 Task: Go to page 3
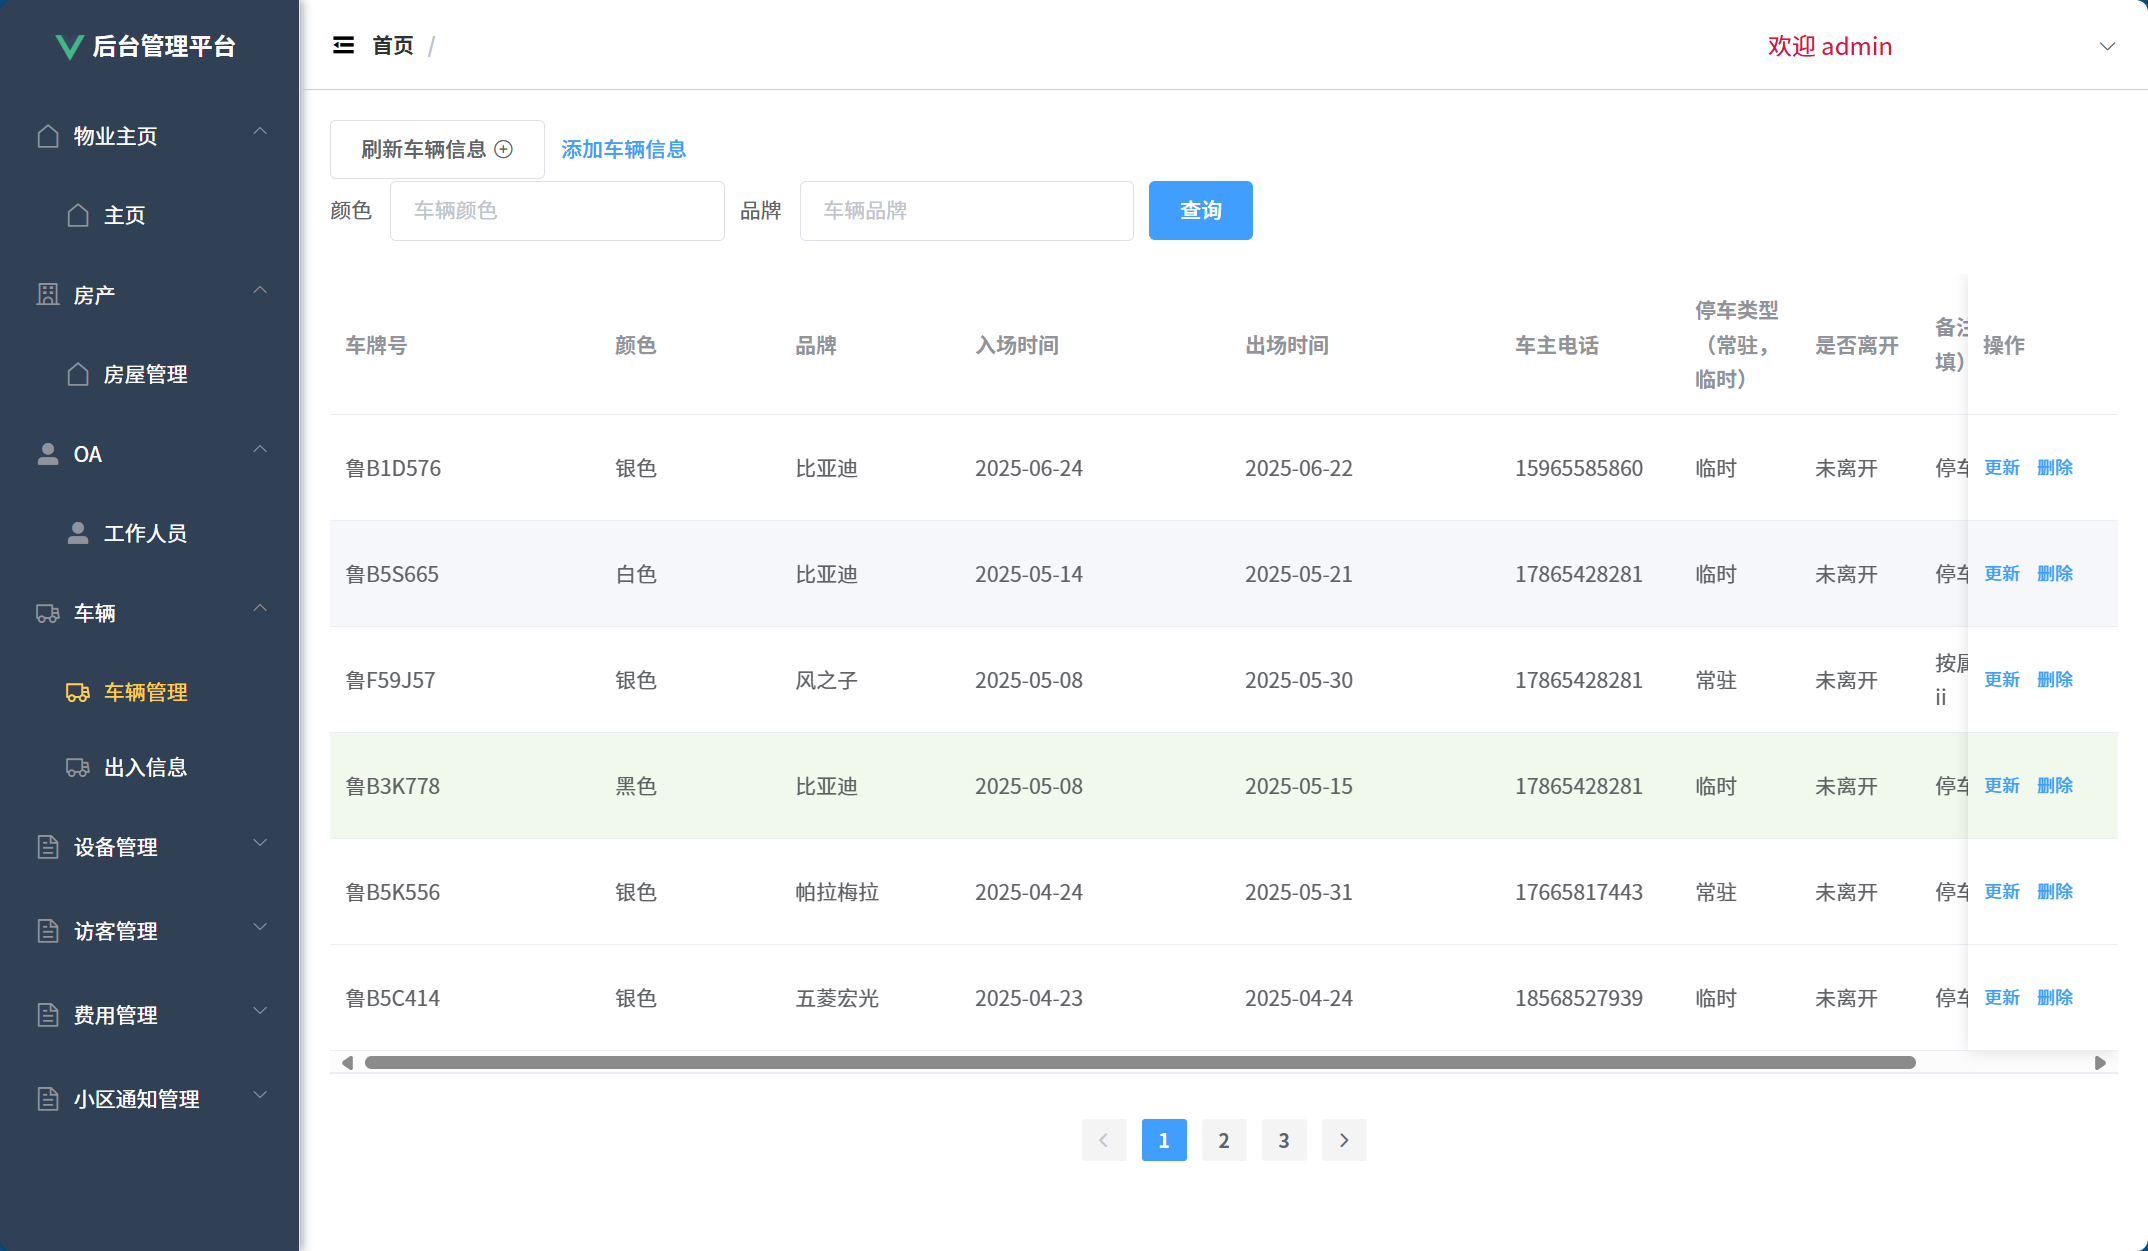point(1284,1140)
